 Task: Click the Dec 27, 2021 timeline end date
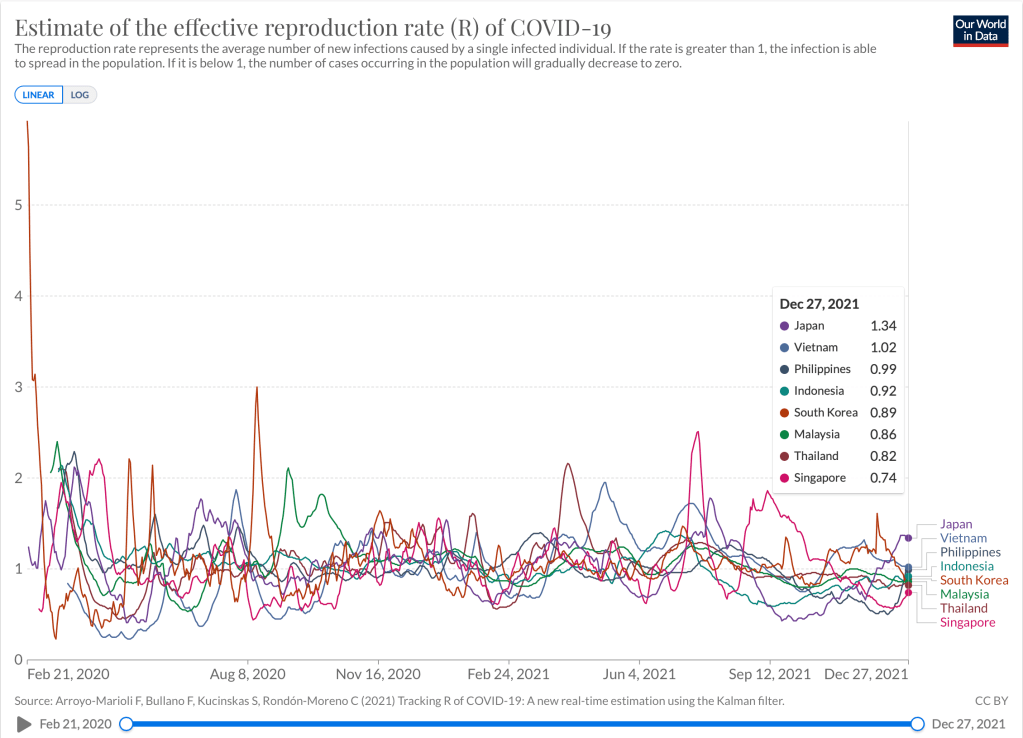[967, 724]
